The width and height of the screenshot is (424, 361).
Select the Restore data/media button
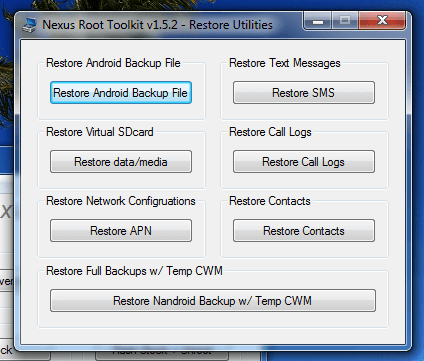[x=121, y=162]
